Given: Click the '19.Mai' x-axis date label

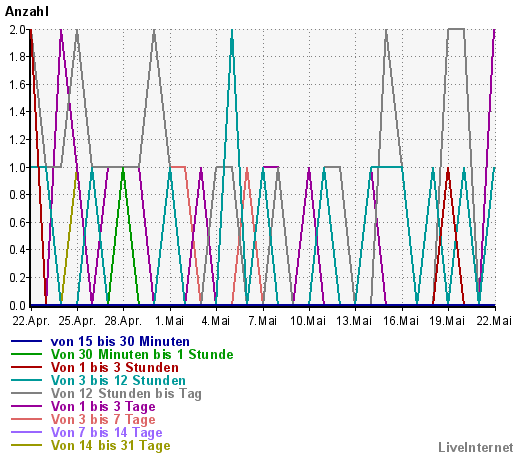Looking at the screenshot, I should 447,321.
